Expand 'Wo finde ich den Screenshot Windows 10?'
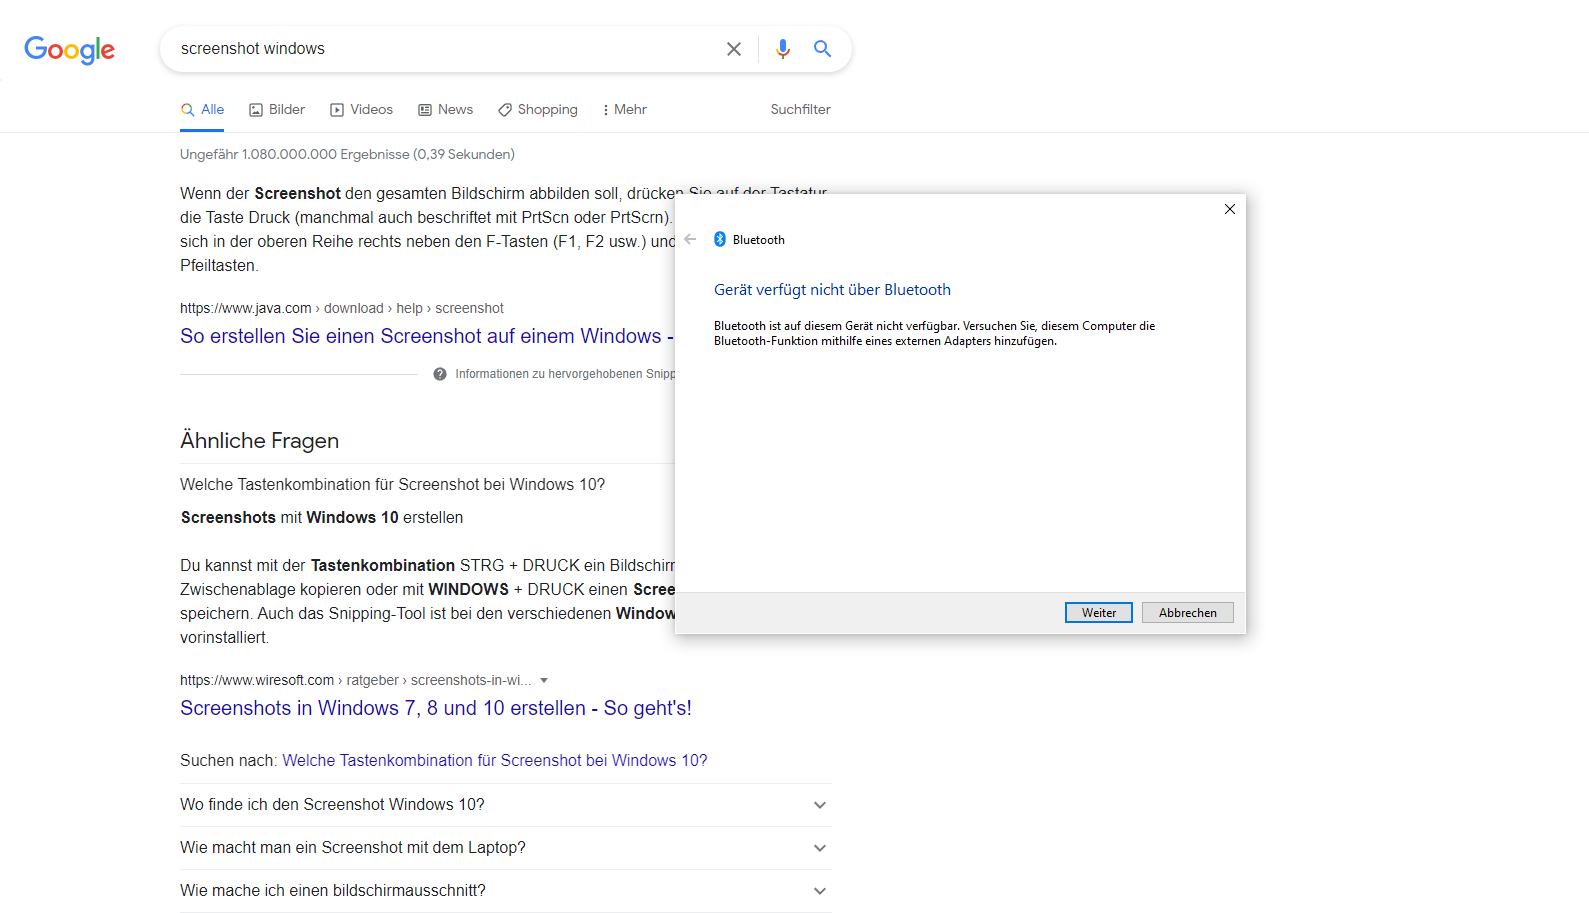Image resolution: width=1589 pixels, height=913 pixels. [506, 805]
